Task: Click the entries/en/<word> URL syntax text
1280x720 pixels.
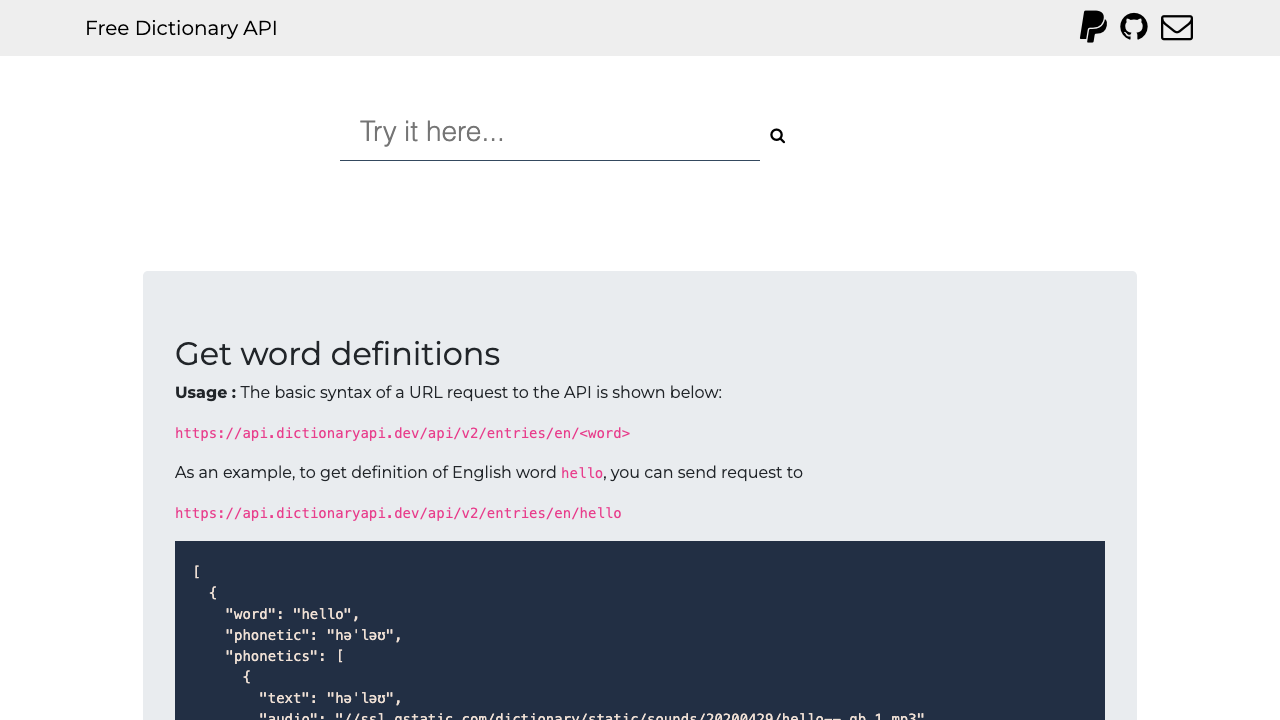Action: click(402, 433)
